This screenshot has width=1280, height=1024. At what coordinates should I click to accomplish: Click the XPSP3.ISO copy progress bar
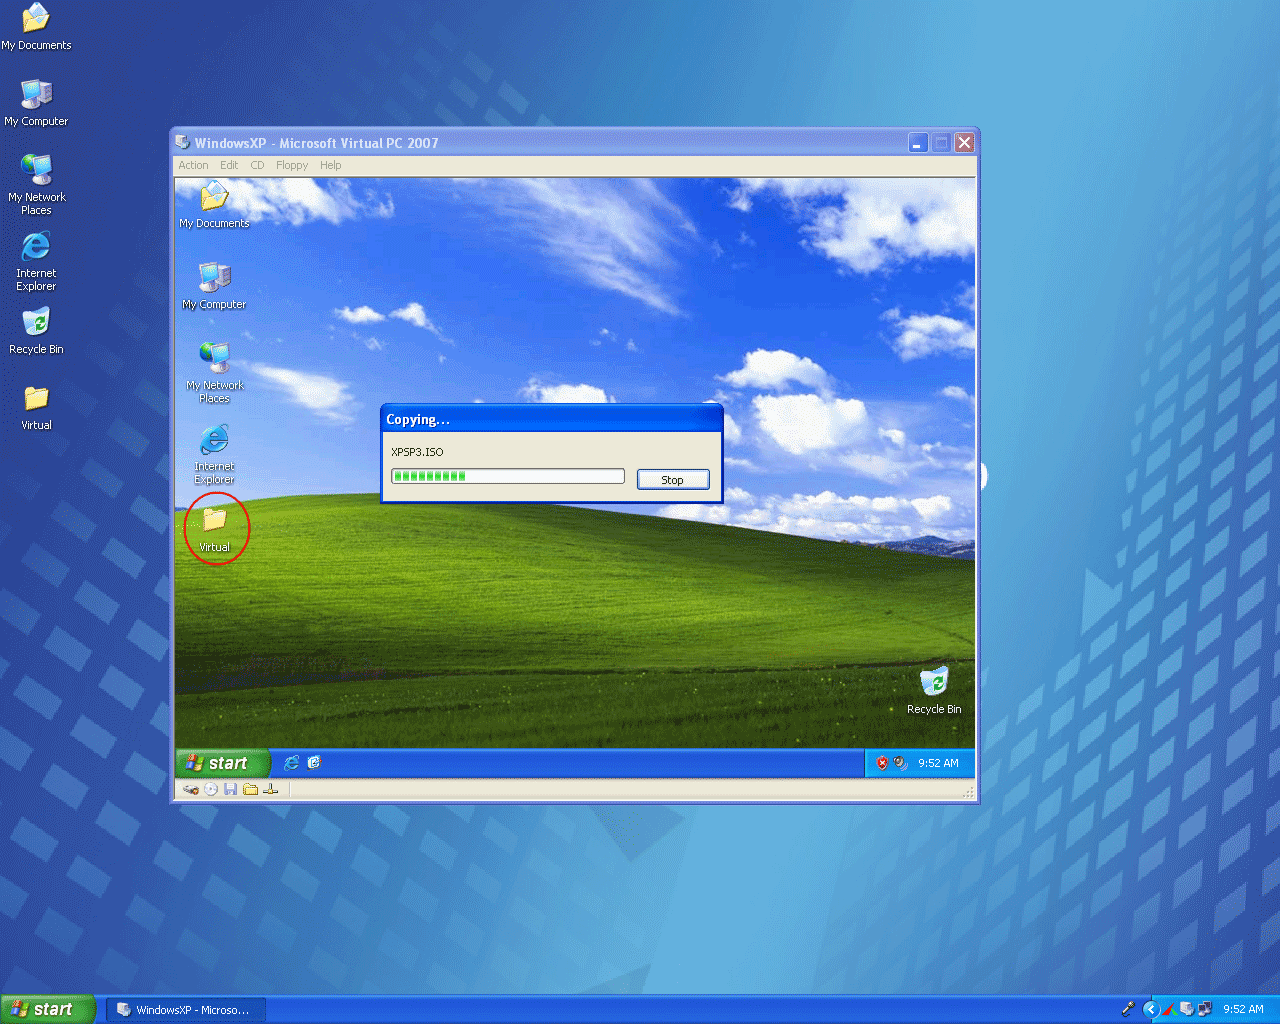pyautogui.click(x=507, y=475)
